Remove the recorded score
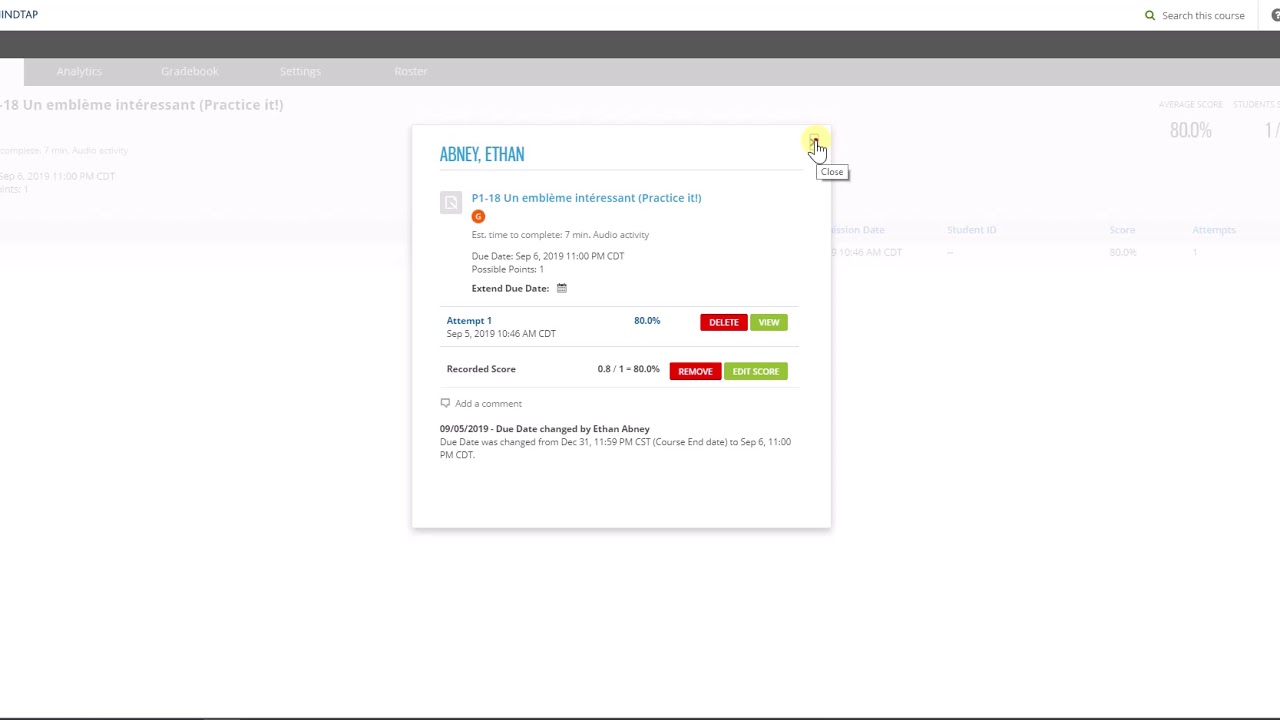The image size is (1280, 720). [x=695, y=371]
